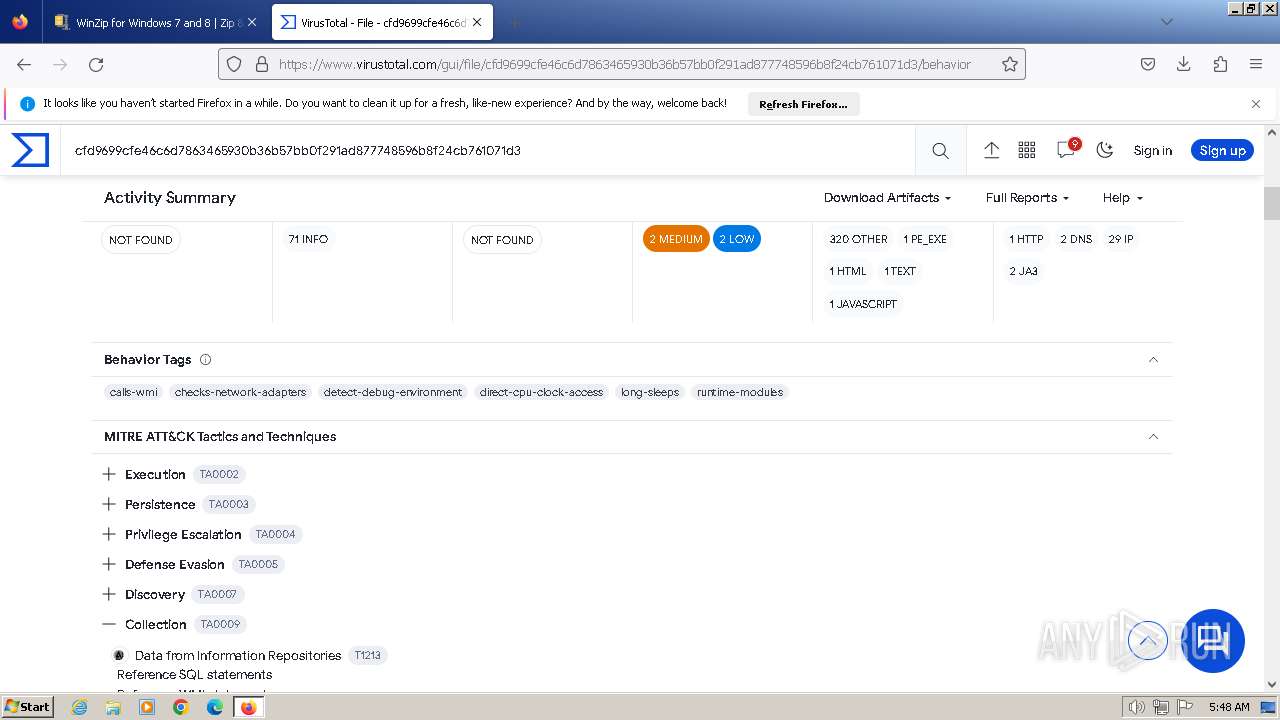Collapse the MITRE ATT&CK section chevron
The width and height of the screenshot is (1280, 720).
pos(1153,437)
